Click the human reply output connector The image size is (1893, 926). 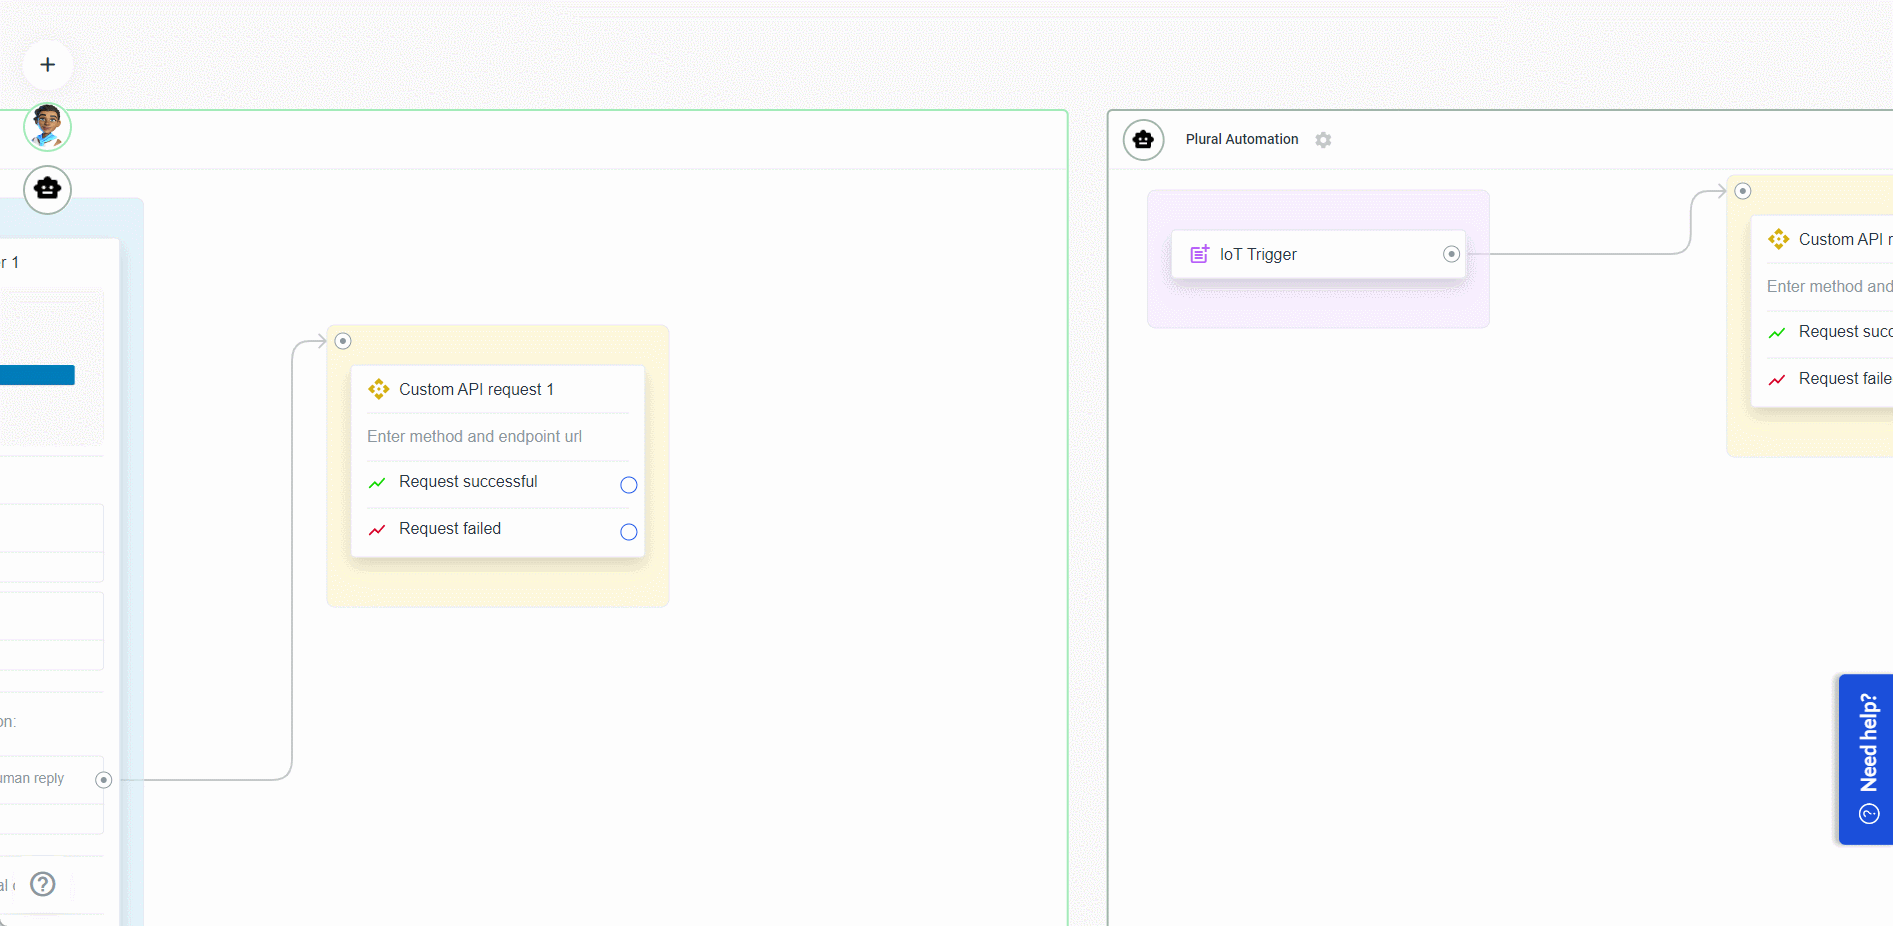(x=103, y=780)
